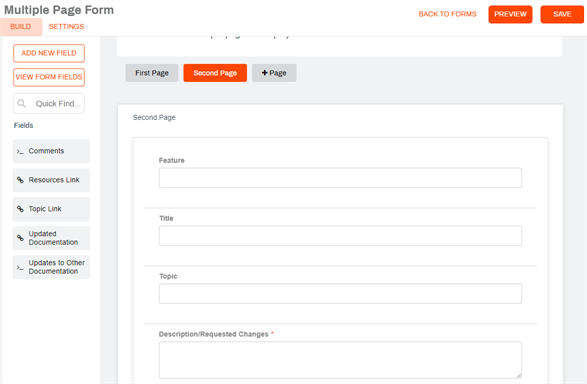Click into the Title input field

[340, 236]
